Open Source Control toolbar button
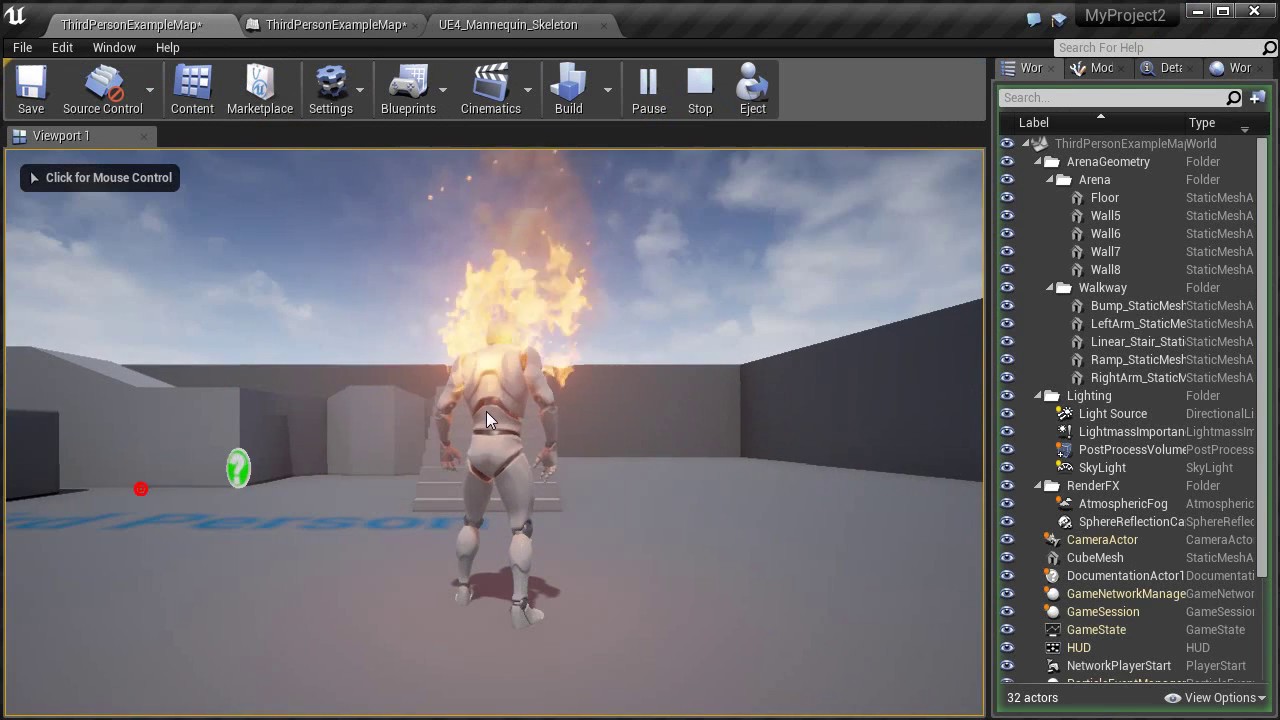 102,90
